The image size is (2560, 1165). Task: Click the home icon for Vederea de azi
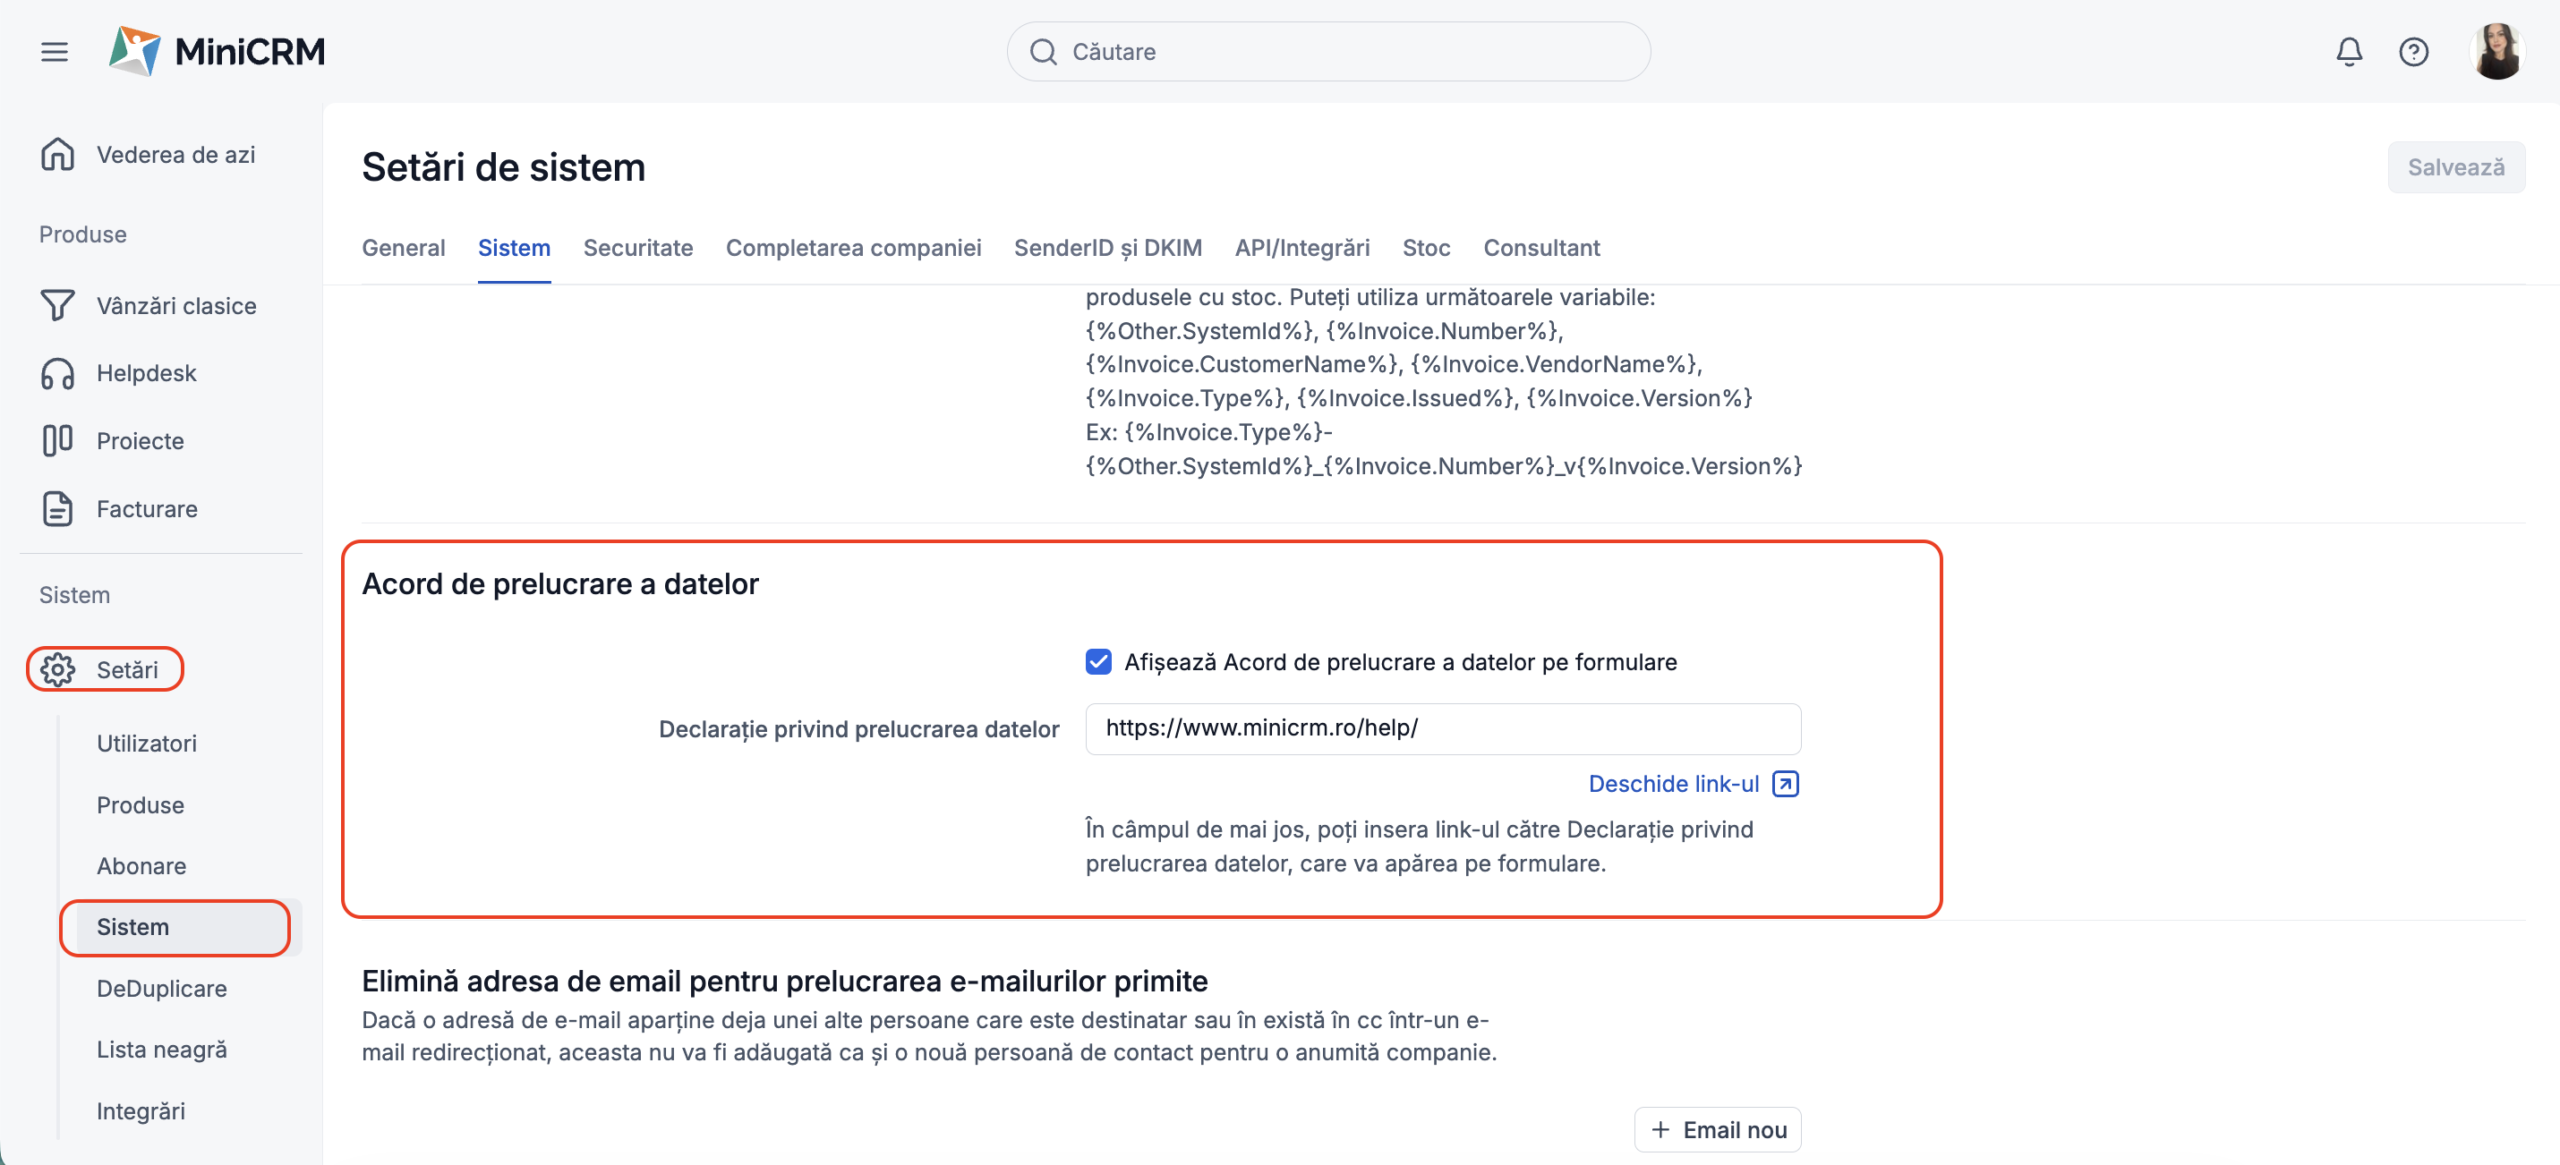click(58, 155)
